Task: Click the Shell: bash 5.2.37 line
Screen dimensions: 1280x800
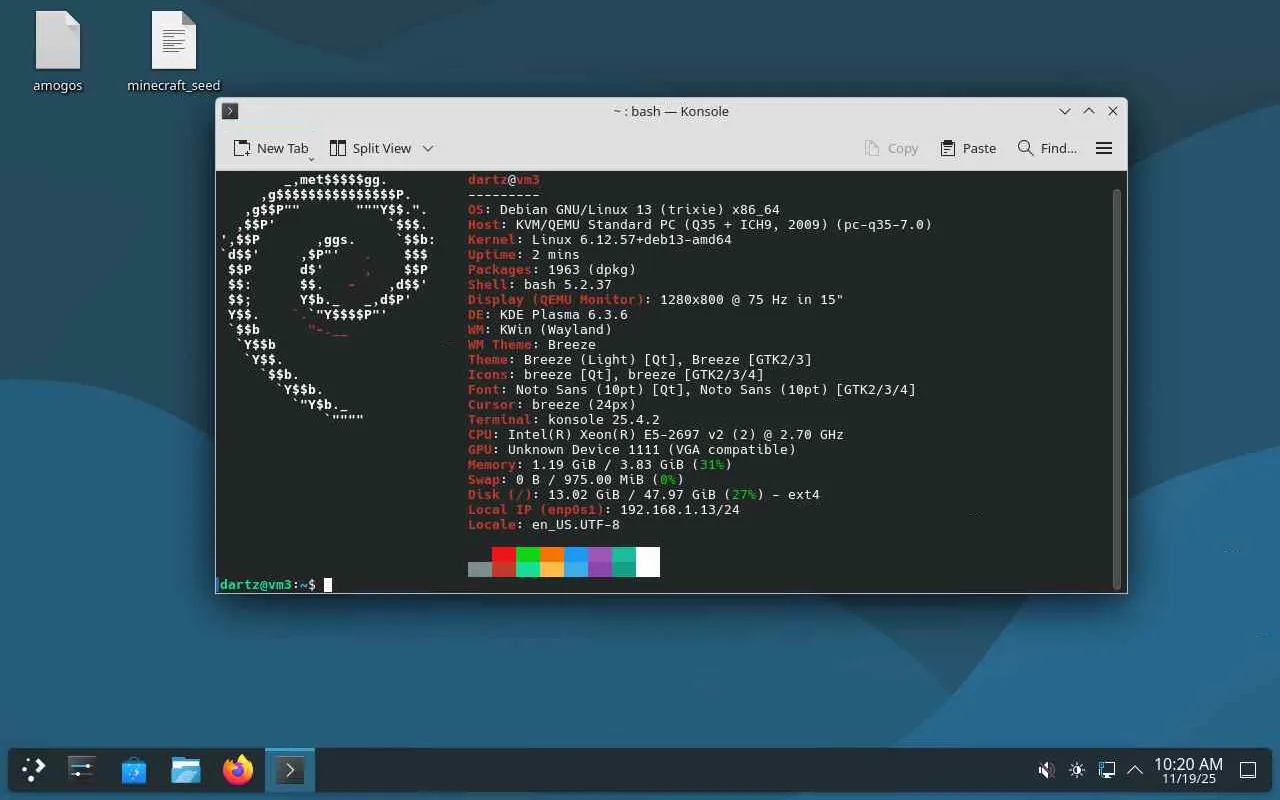Action: (x=540, y=285)
